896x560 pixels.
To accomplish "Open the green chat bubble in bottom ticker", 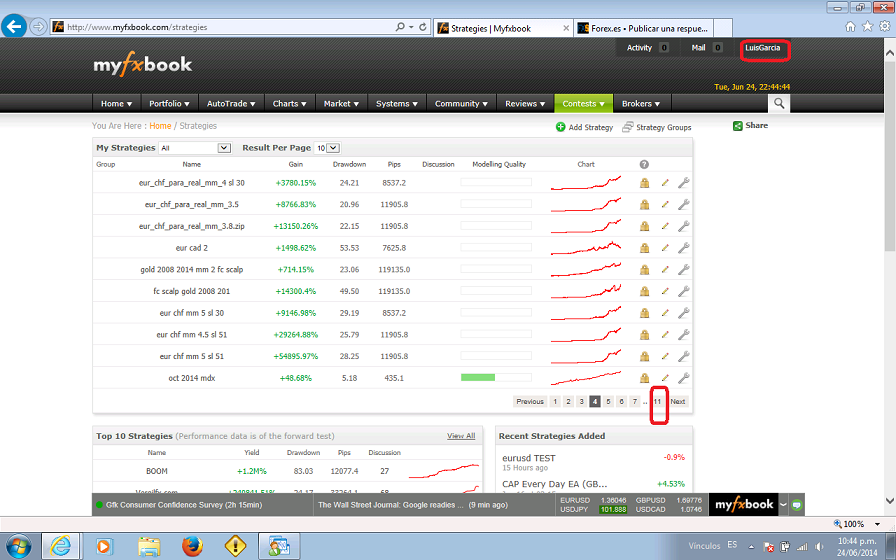I will [796, 505].
